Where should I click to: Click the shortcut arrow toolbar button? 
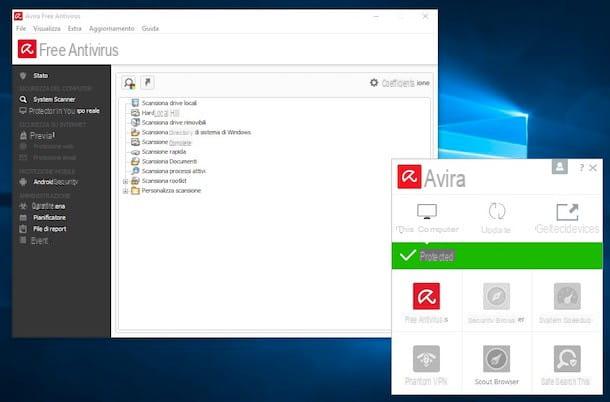[147, 83]
